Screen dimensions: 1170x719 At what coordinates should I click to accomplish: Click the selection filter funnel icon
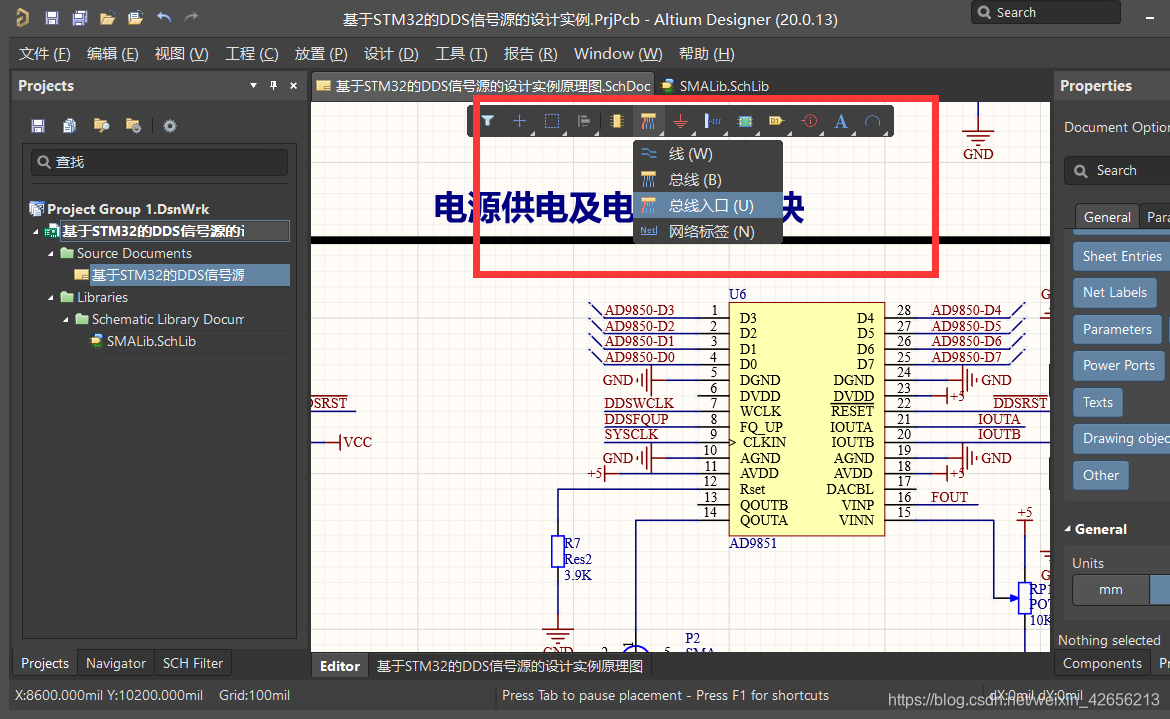[x=487, y=121]
